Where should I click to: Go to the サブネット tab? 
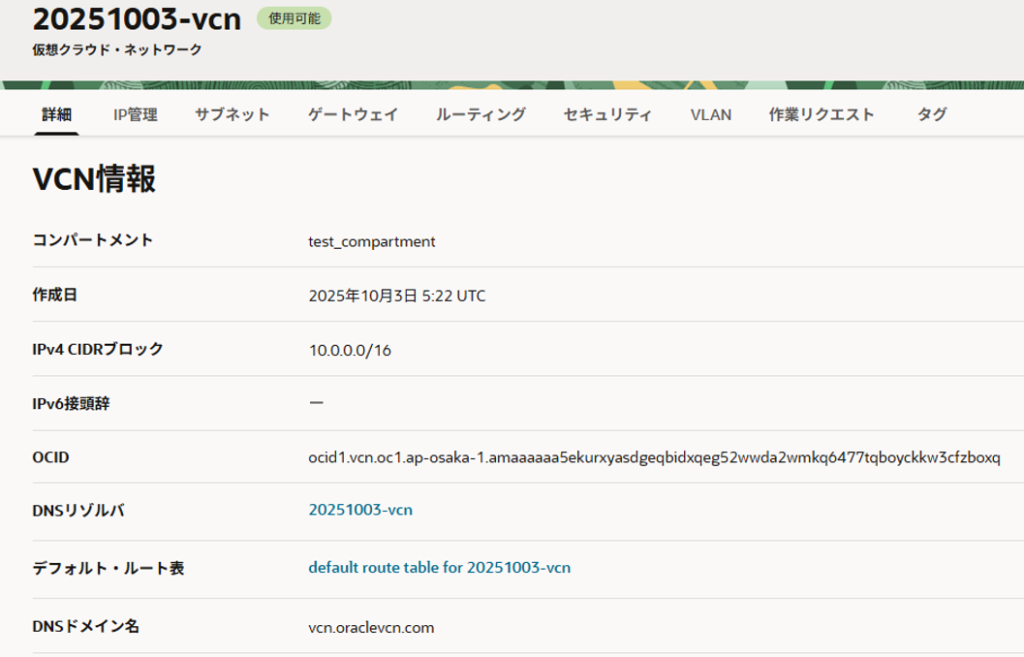pos(232,115)
